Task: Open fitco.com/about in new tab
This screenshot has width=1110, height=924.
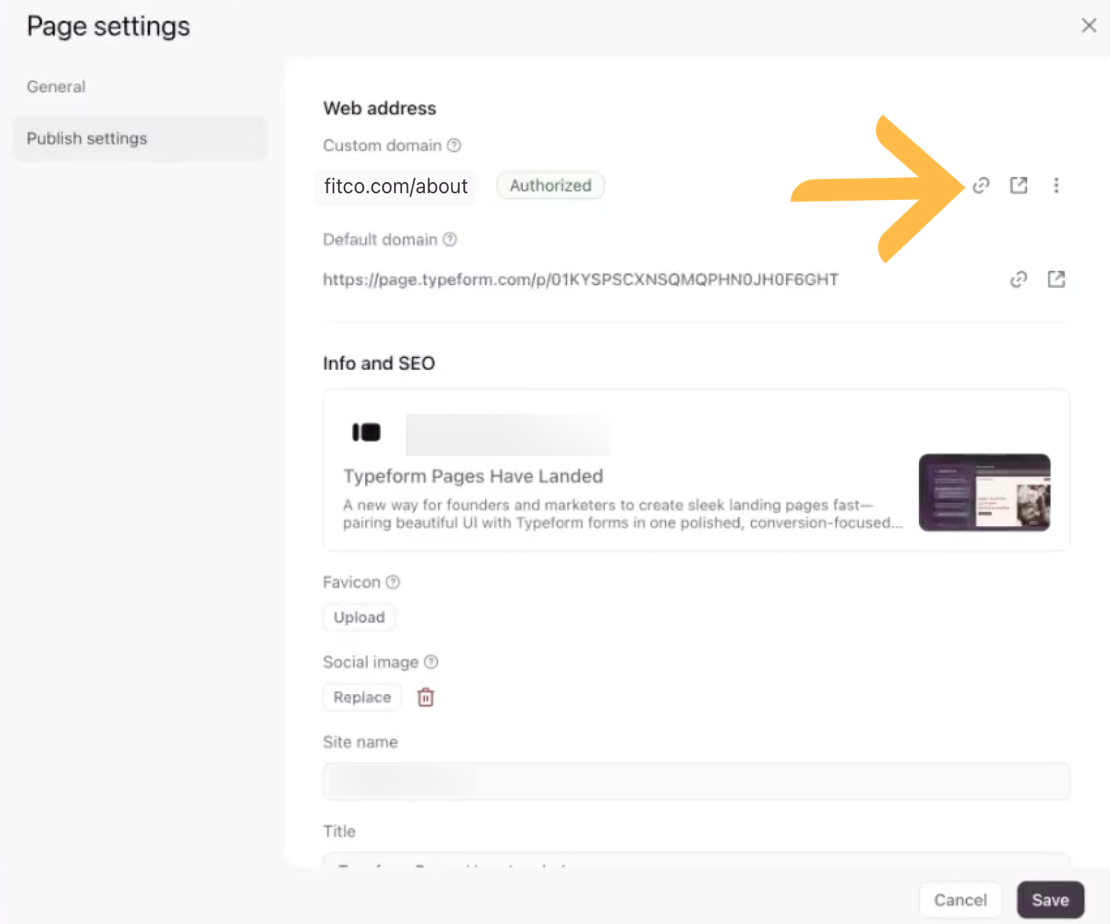Action: pos(1019,186)
